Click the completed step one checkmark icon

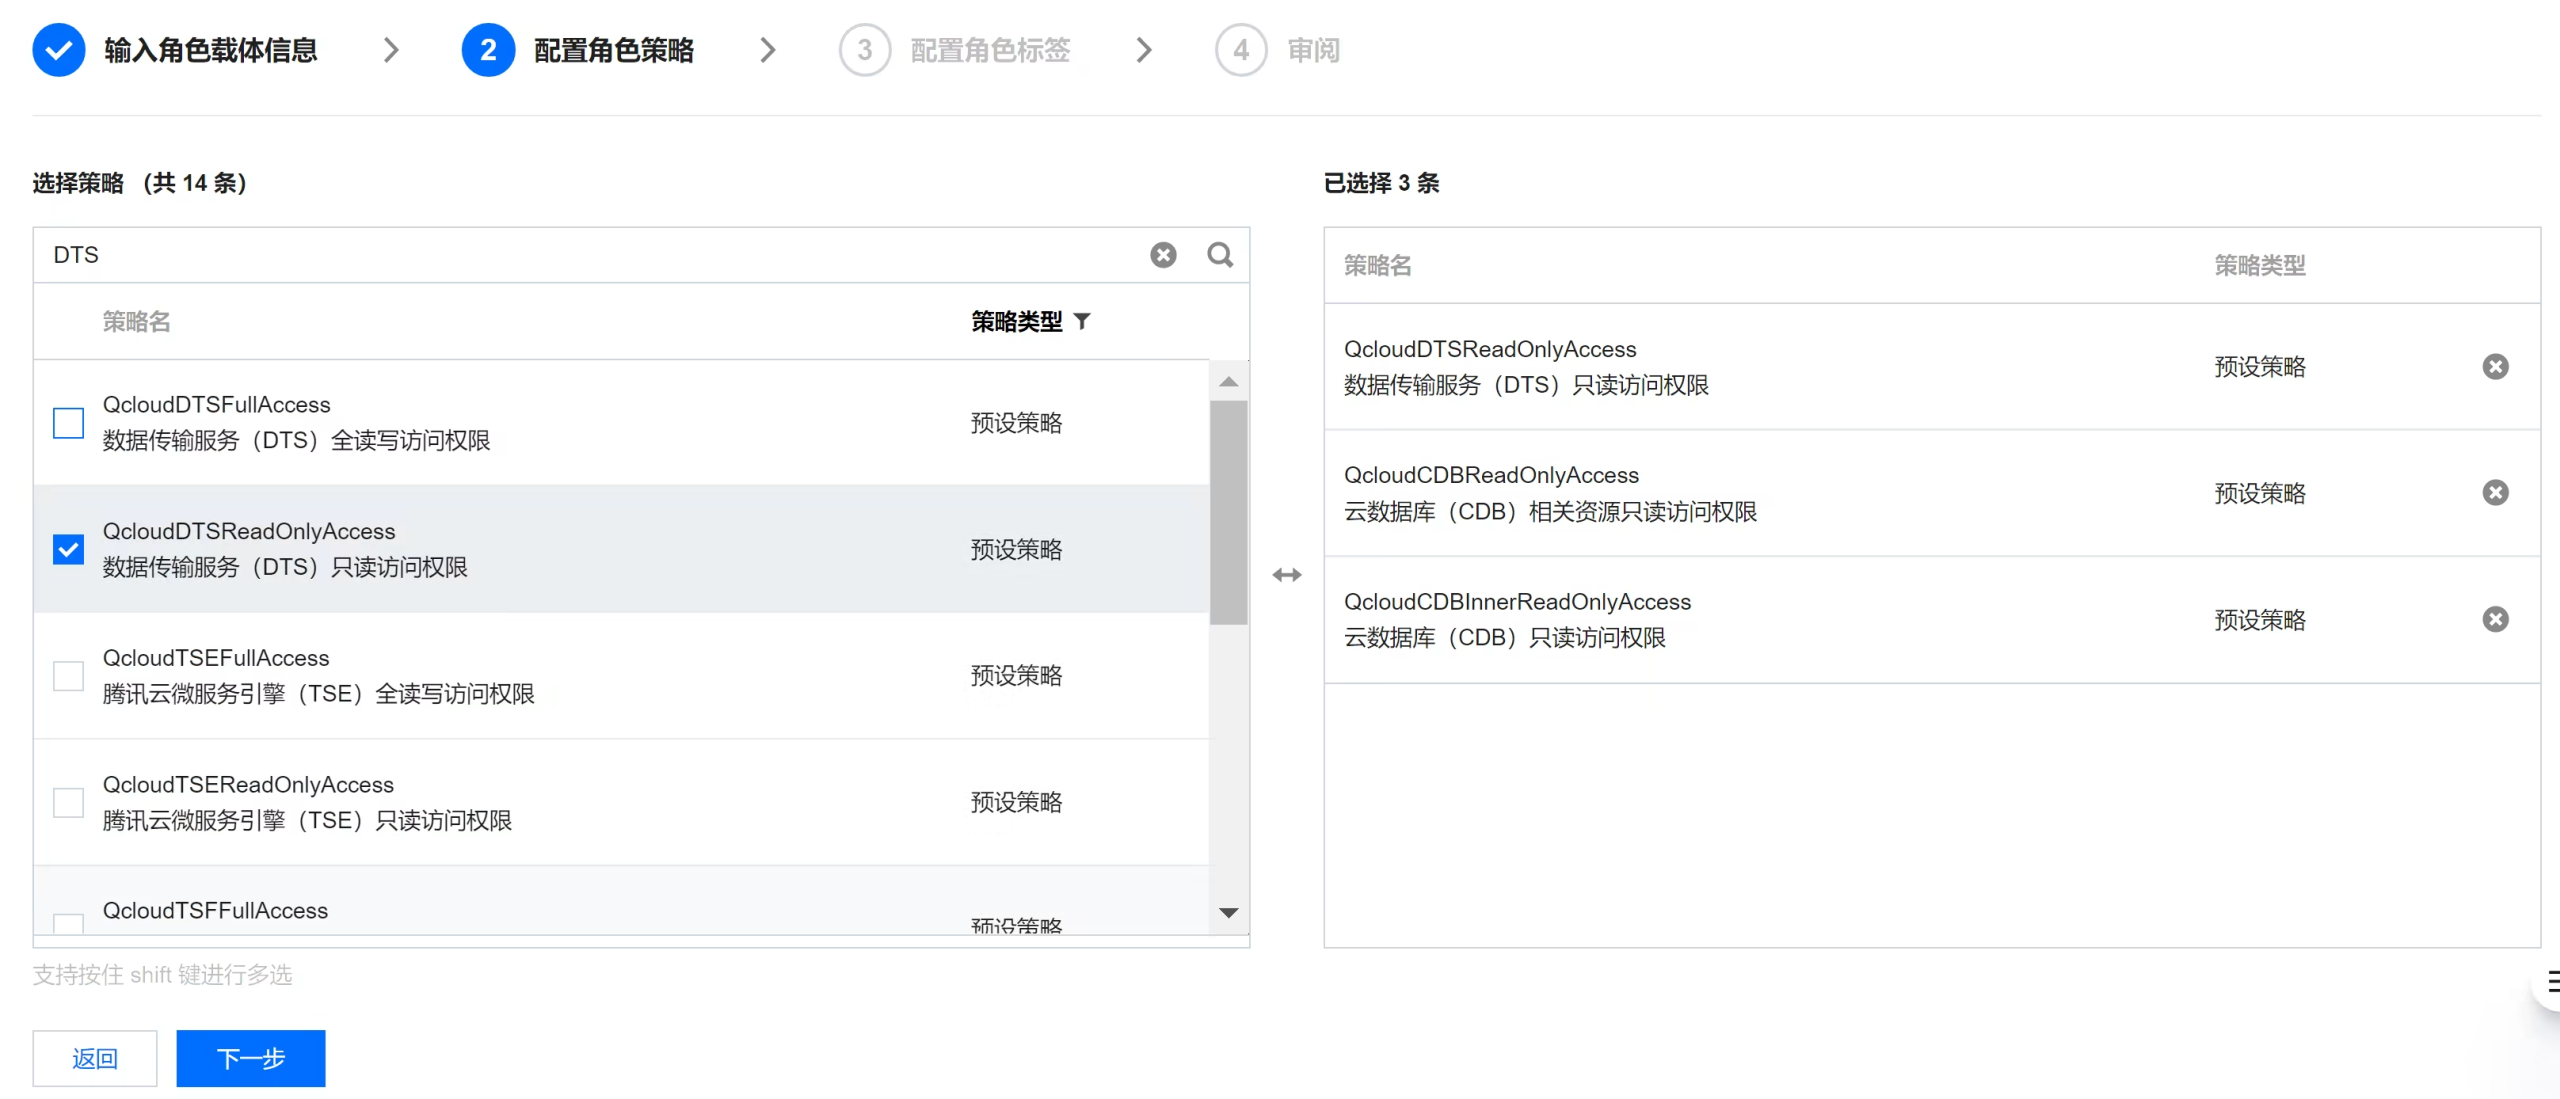coord(59,50)
